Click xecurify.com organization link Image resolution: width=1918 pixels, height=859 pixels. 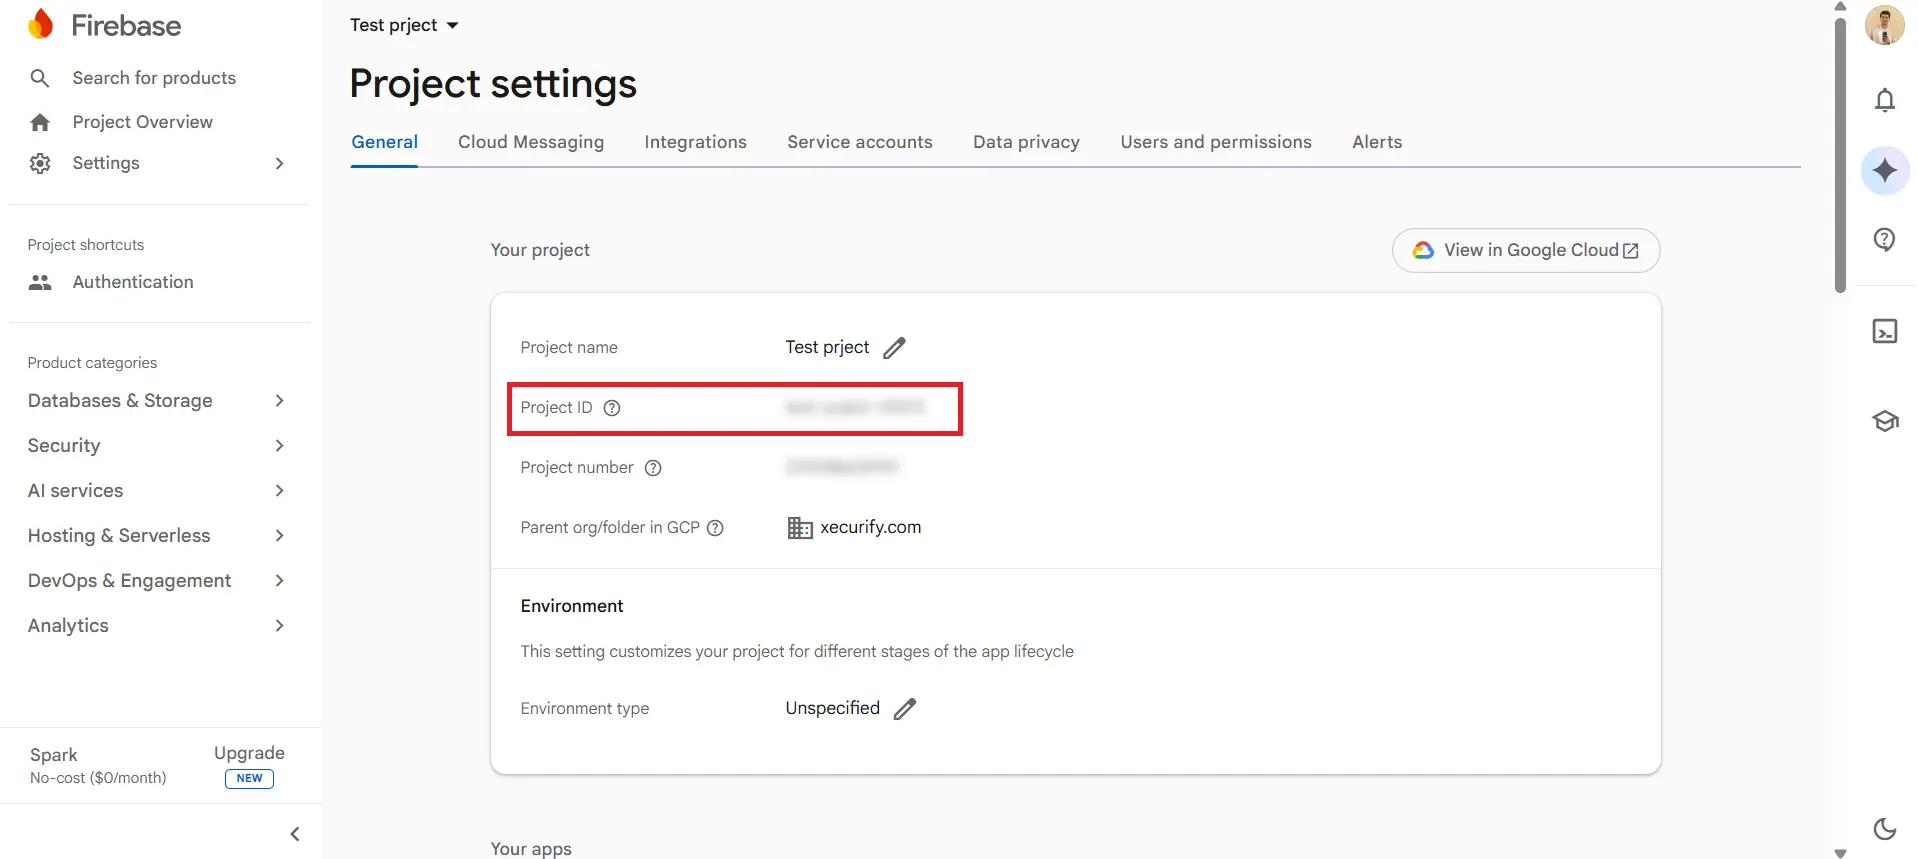click(x=871, y=527)
